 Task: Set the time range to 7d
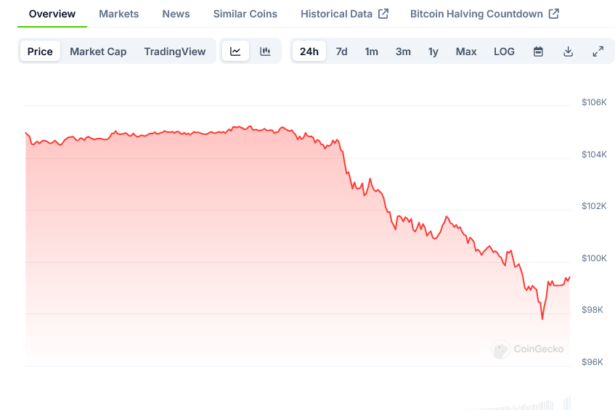[342, 51]
